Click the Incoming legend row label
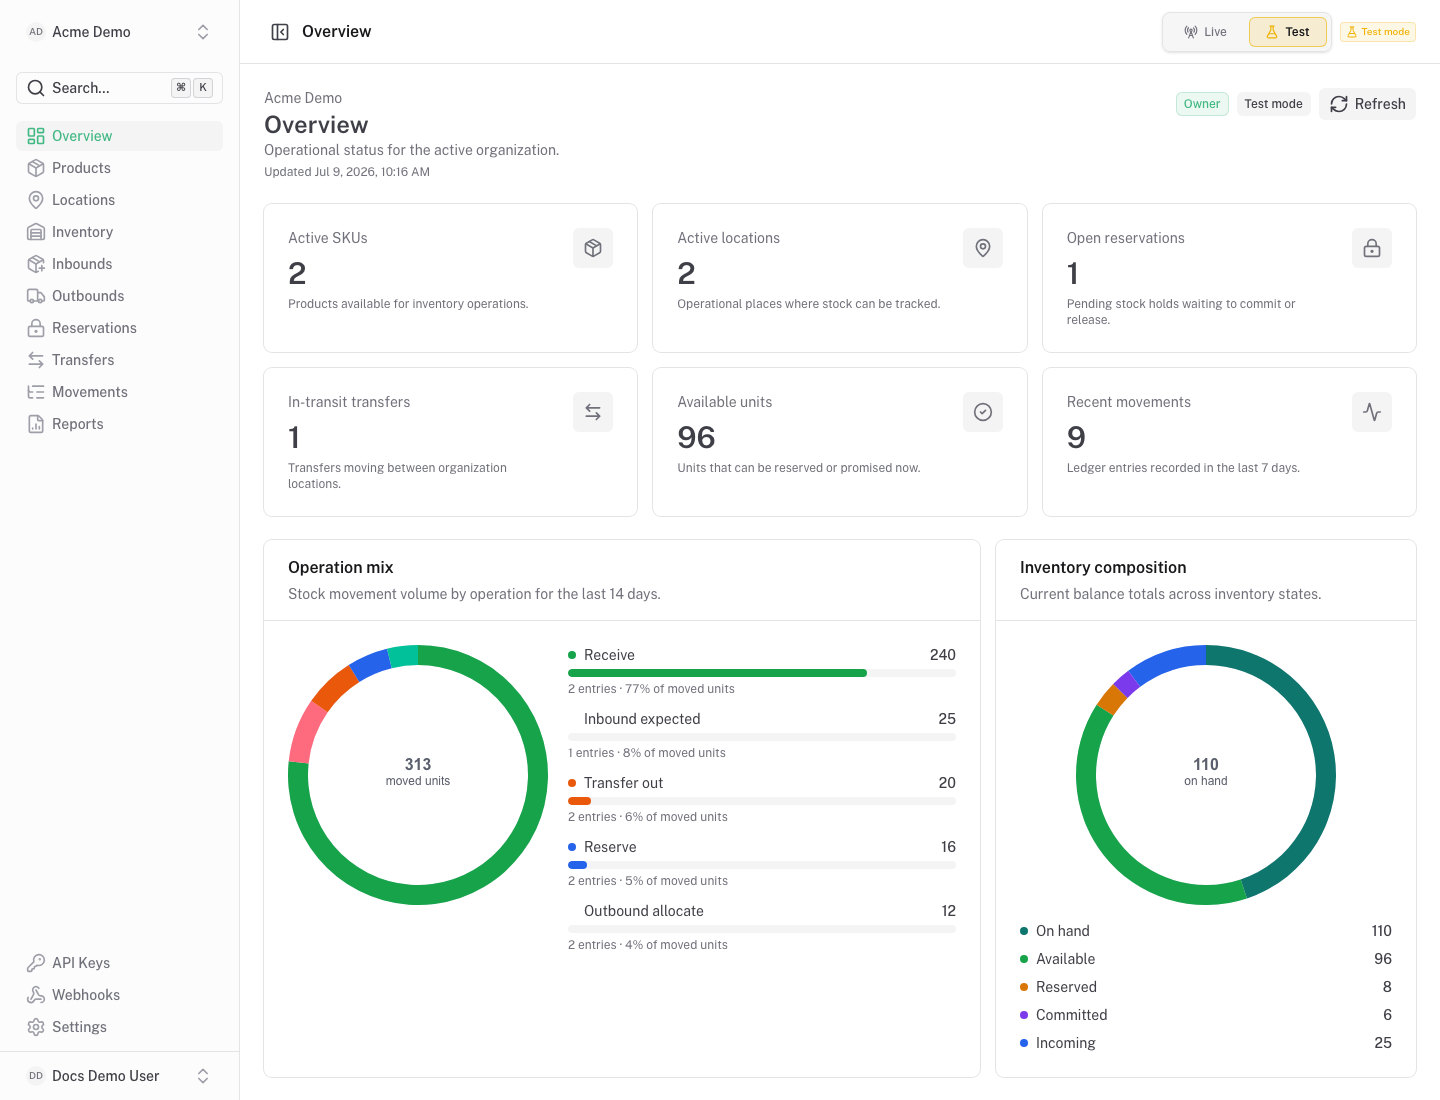 (1065, 1043)
